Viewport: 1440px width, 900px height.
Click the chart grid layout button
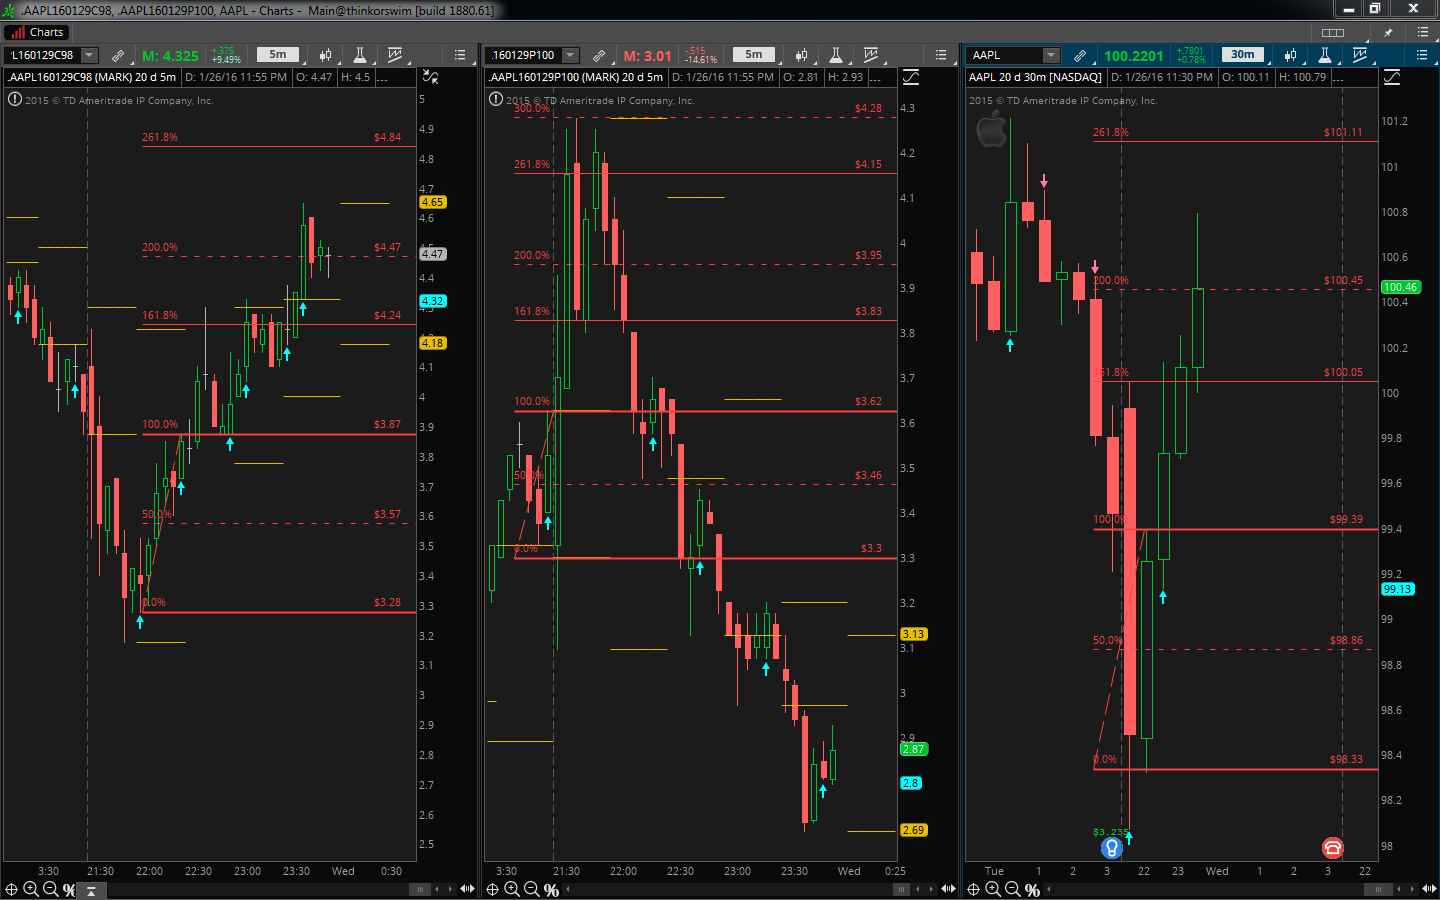1333,33
